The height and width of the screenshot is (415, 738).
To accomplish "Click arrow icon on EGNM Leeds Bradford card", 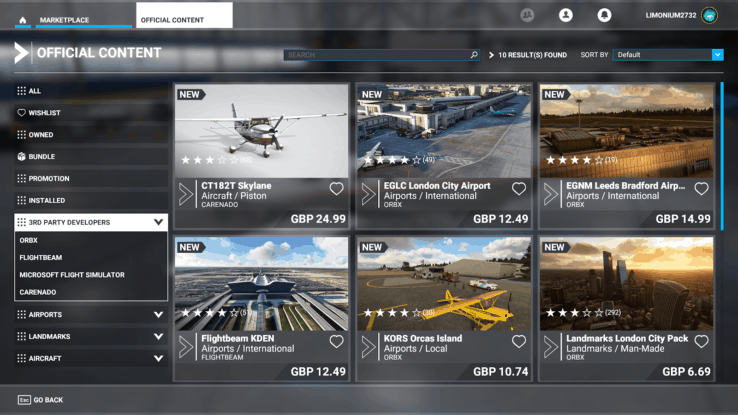I will point(551,194).
